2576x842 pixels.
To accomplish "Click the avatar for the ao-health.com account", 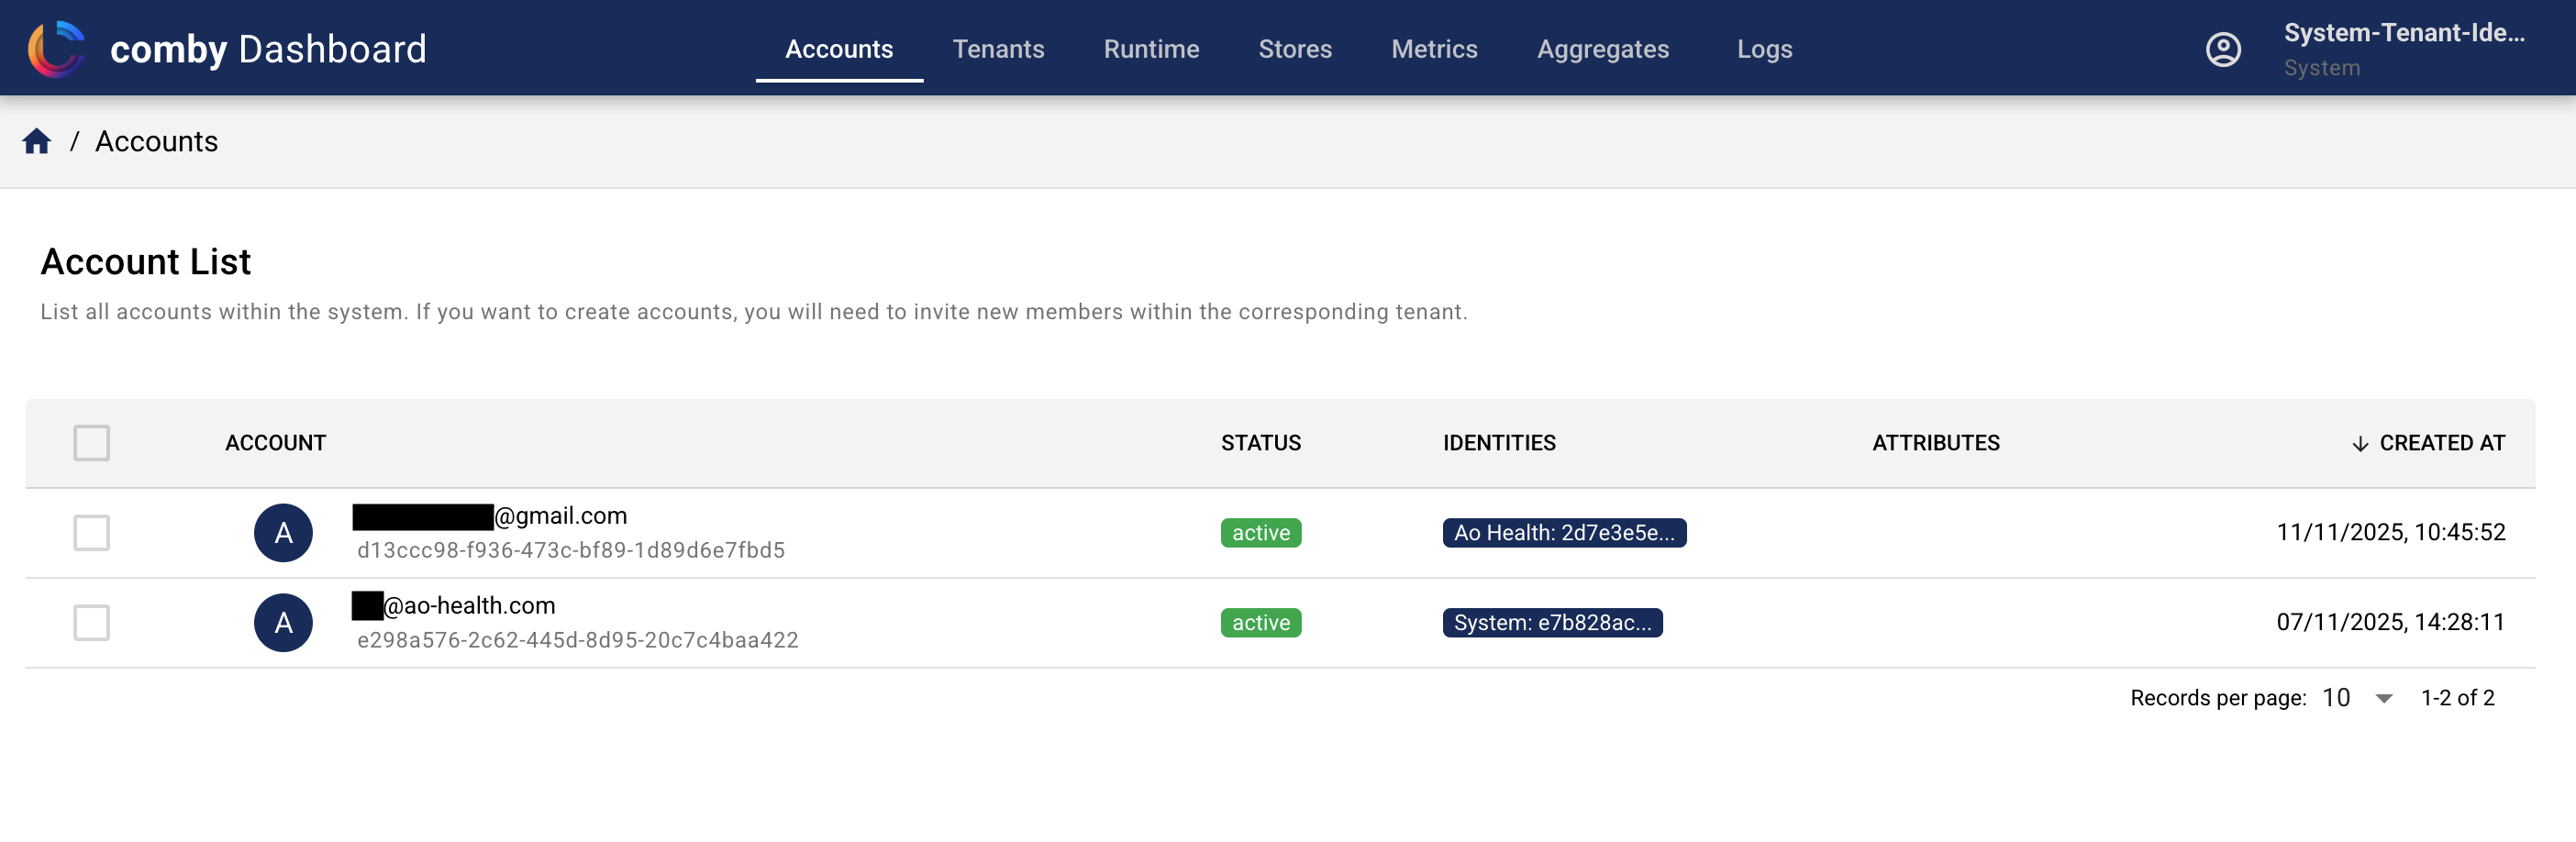I will point(283,622).
